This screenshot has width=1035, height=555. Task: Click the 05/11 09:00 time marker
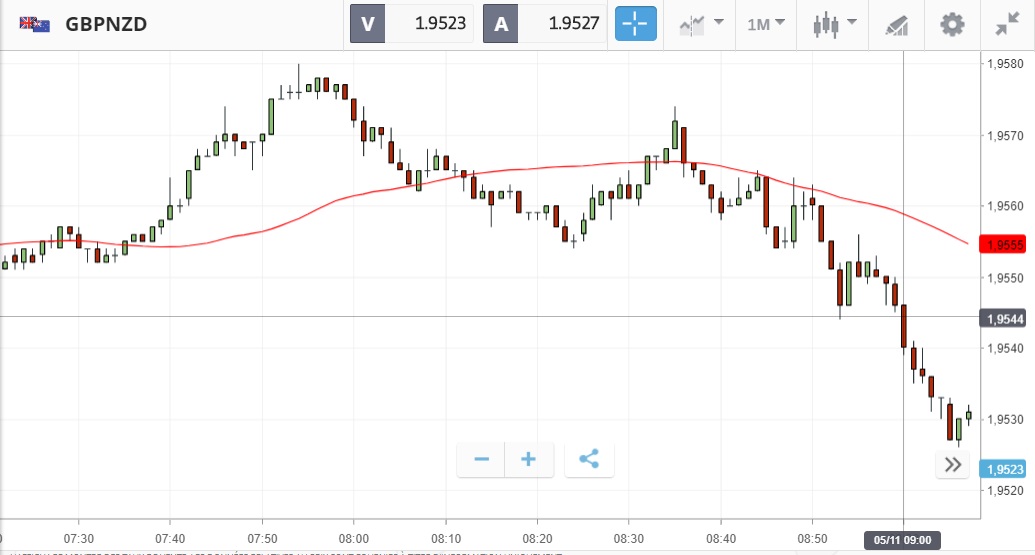pos(903,540)
